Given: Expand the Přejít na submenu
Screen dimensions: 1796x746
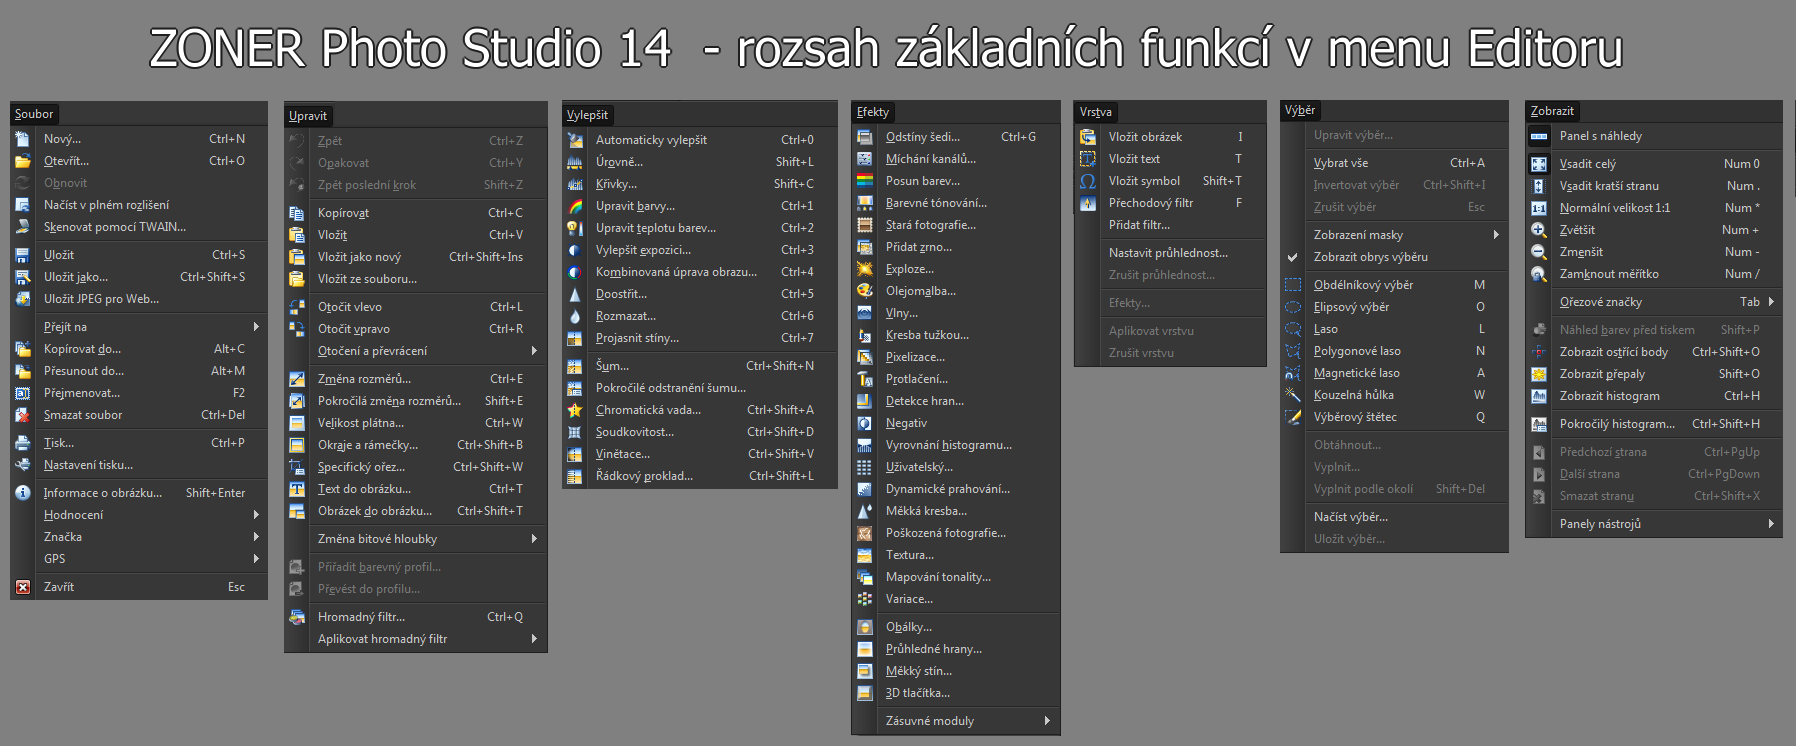Looking at the screenshot, I should click(x=256, y=327).
